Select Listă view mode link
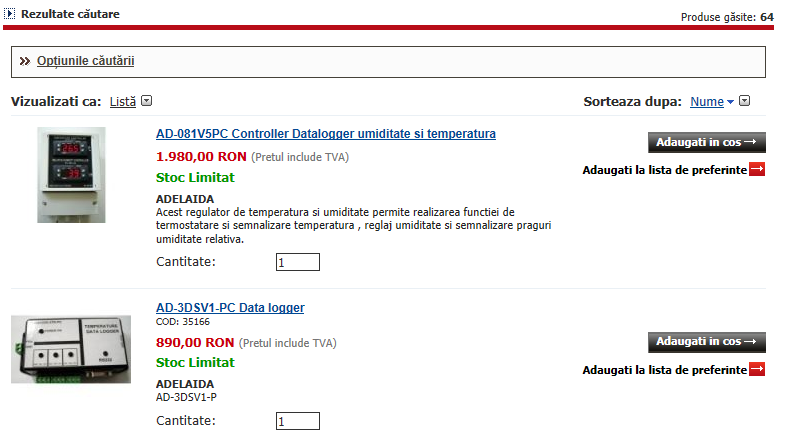787x440 pixels. pyautogui.click(x=123, y=102)
